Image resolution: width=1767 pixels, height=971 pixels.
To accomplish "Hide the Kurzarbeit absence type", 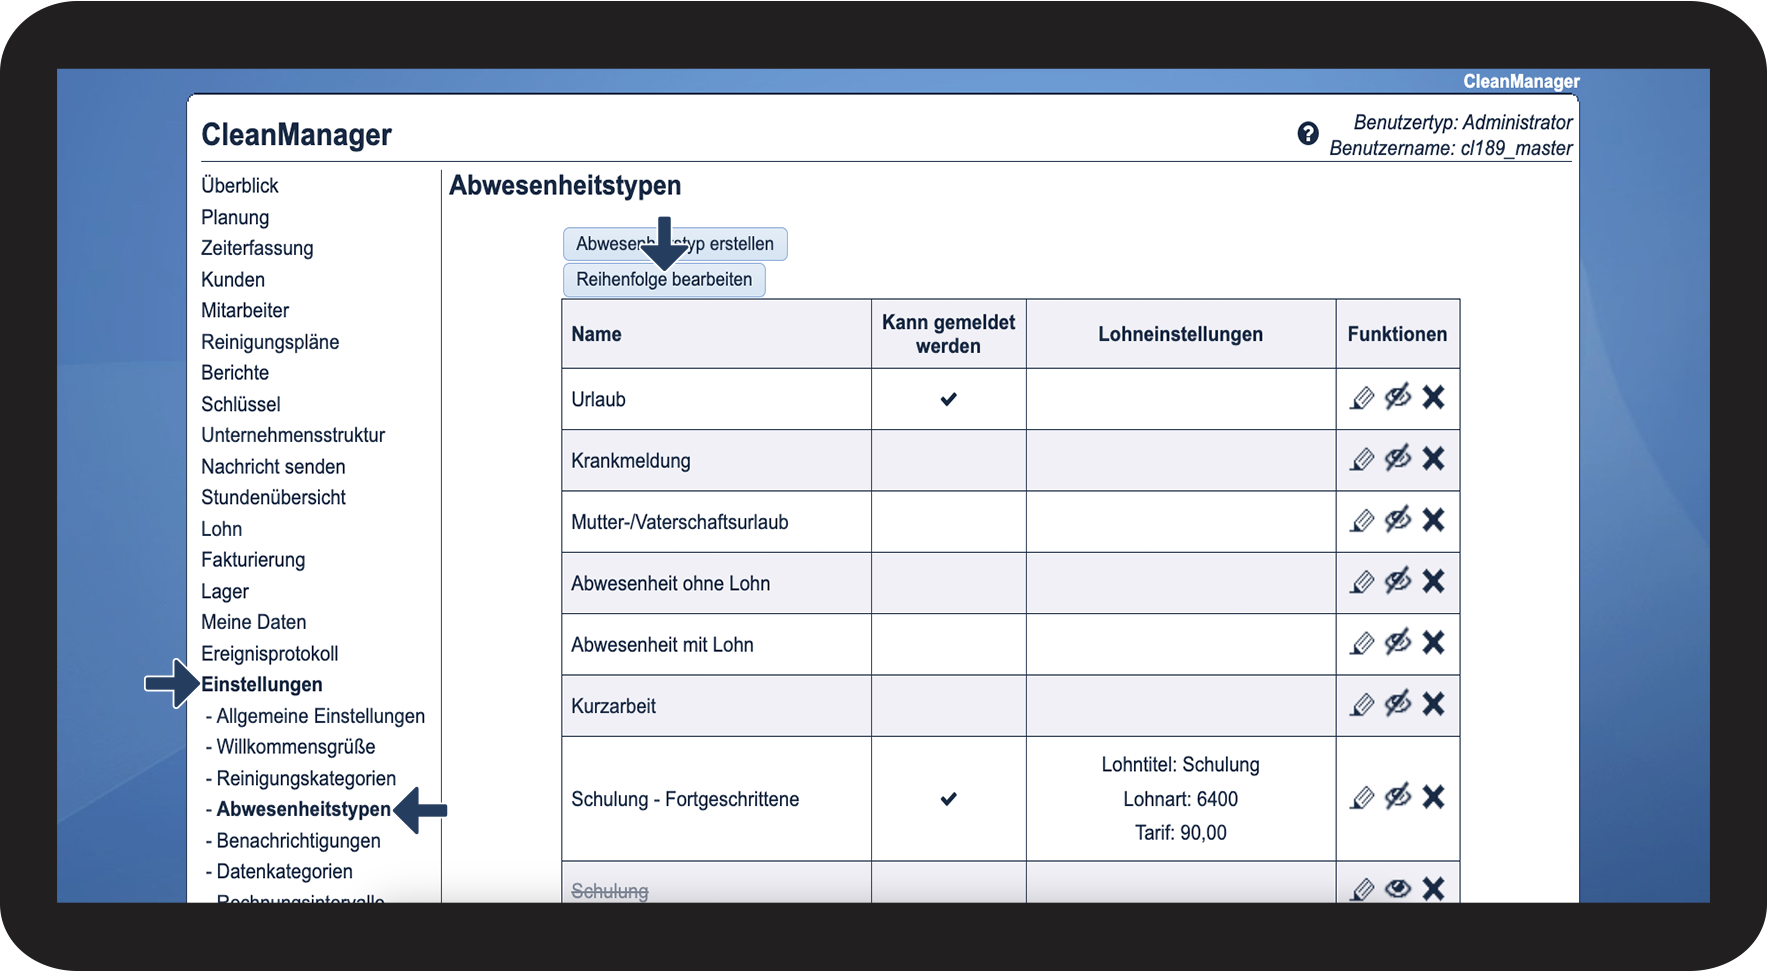I will [x=1398, y=705].
